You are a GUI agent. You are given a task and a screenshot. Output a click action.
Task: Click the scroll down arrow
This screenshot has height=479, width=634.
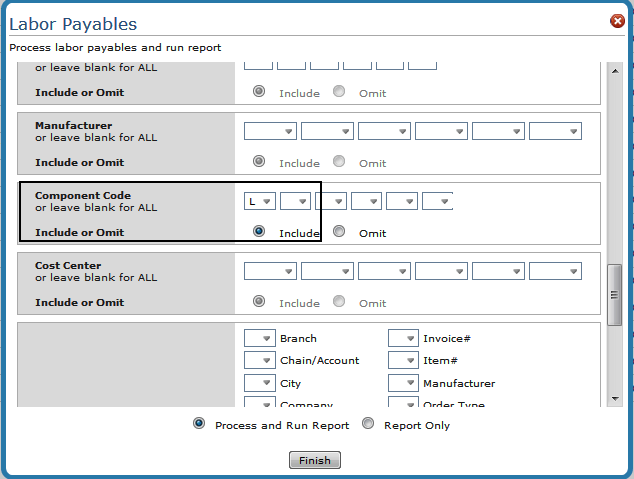615,398
